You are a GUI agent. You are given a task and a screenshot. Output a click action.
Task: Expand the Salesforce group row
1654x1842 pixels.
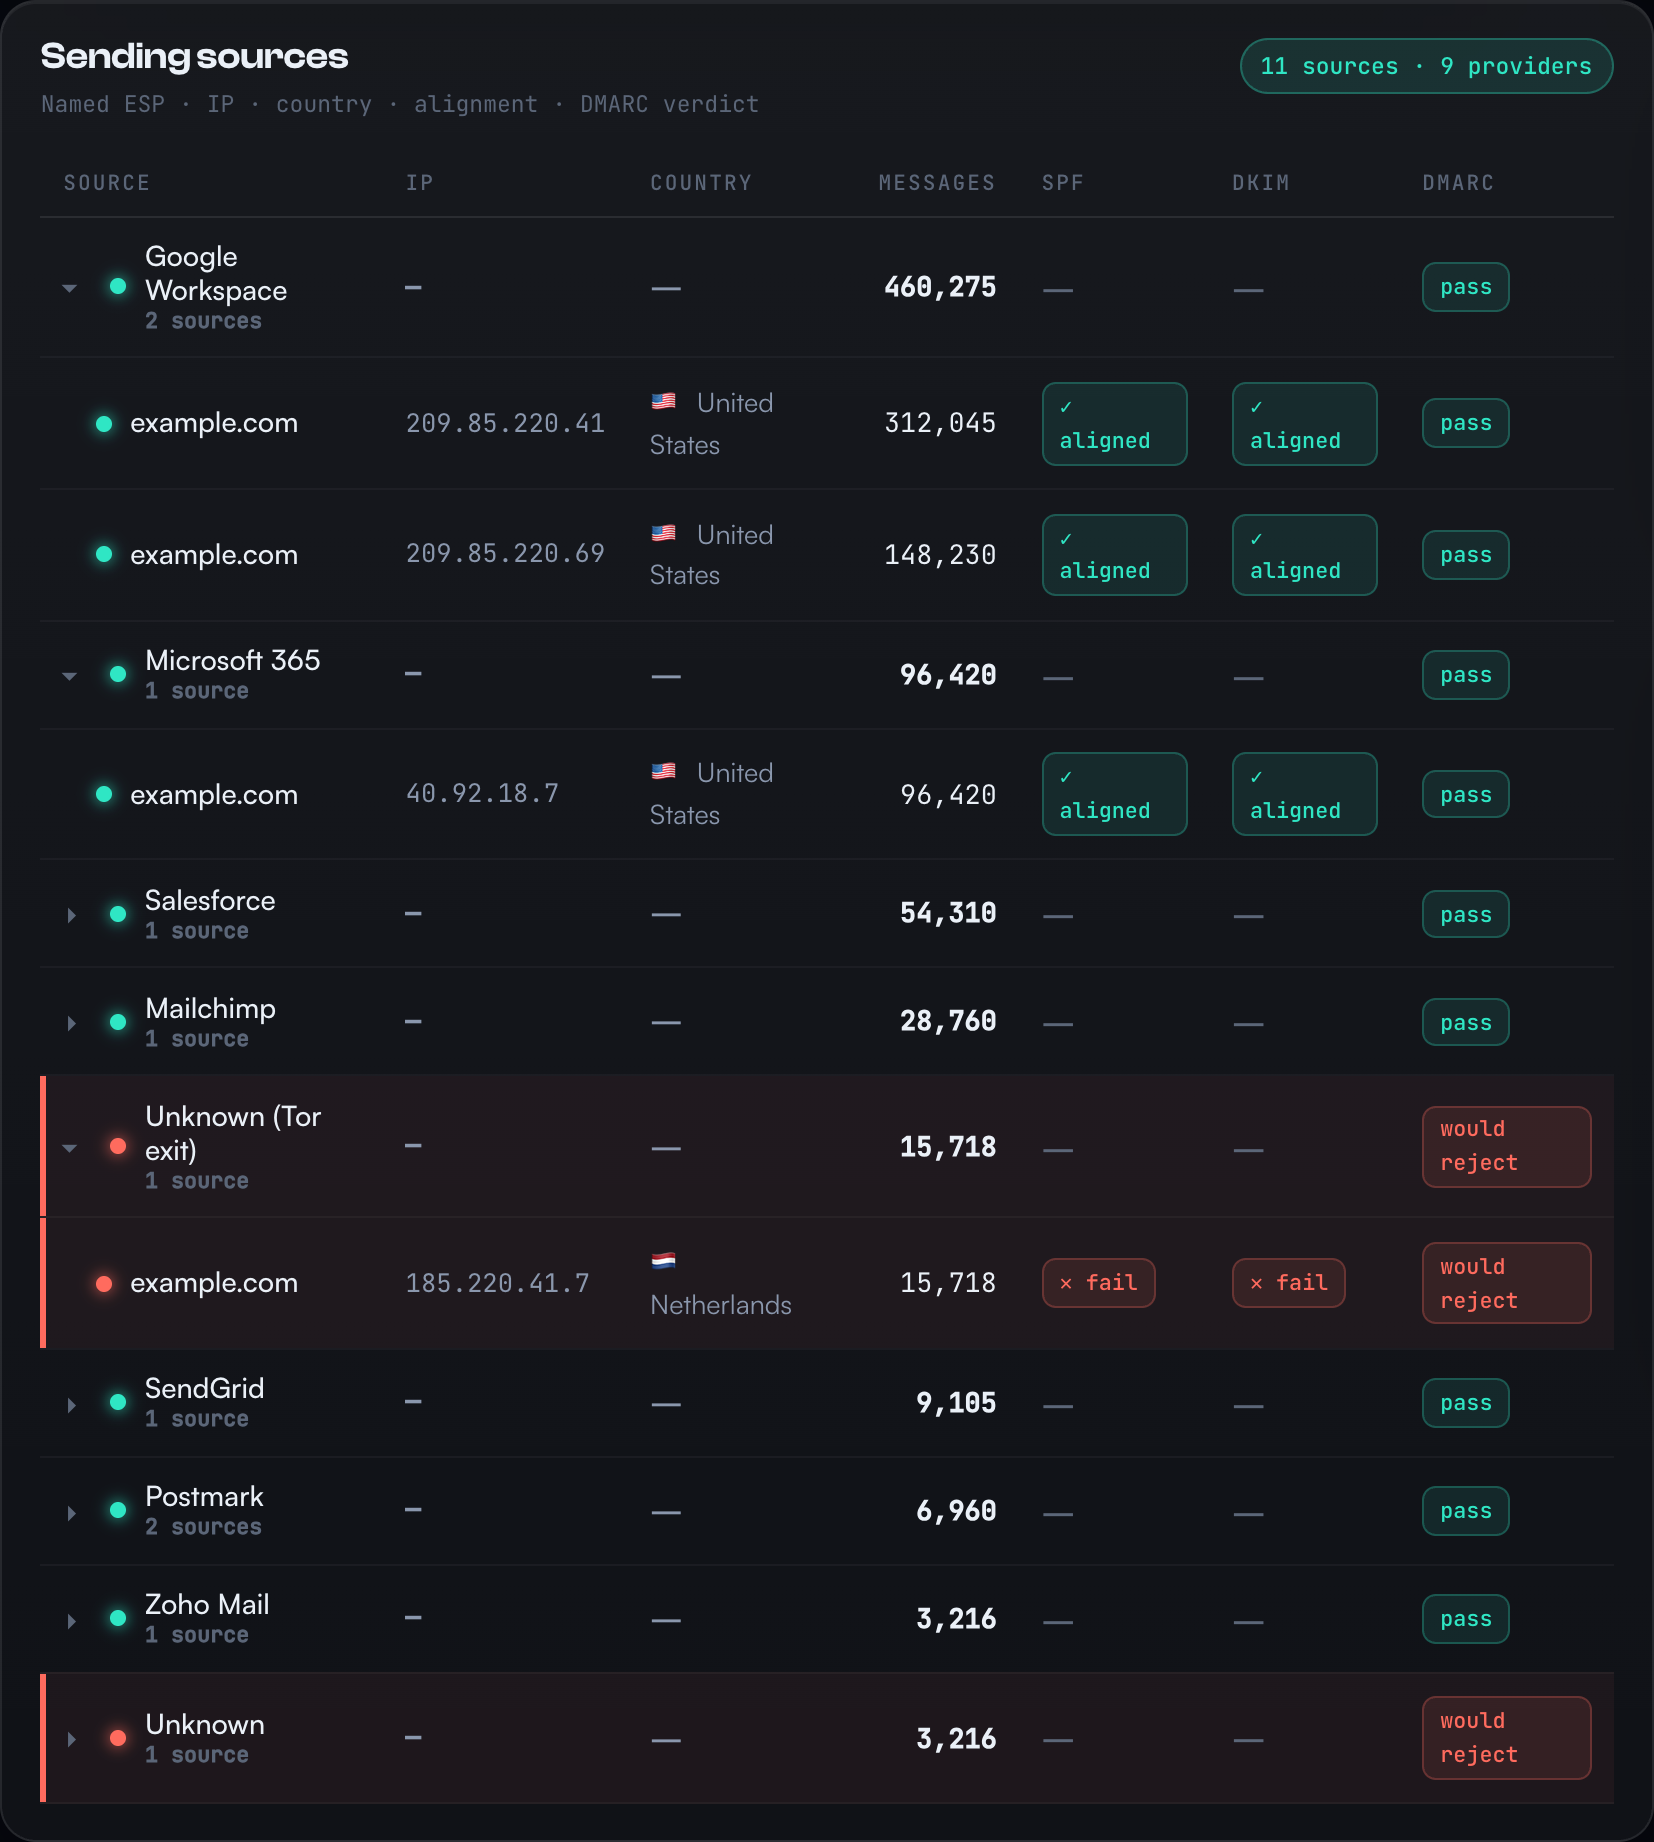pos(70,915)
